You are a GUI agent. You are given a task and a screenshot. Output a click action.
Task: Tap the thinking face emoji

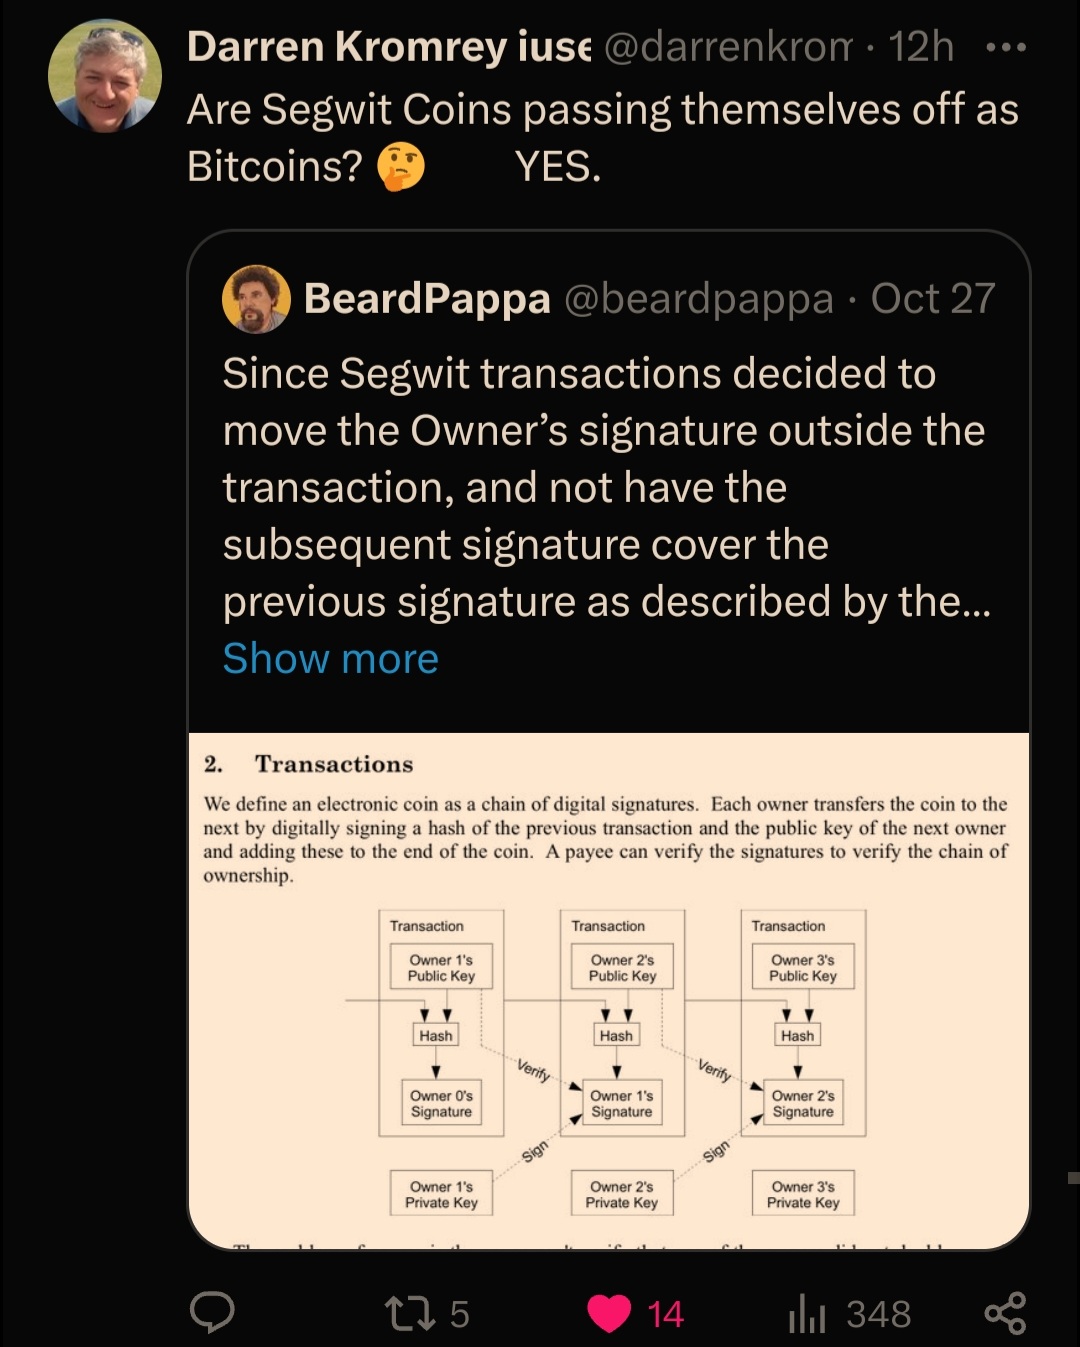click(400, 167)
